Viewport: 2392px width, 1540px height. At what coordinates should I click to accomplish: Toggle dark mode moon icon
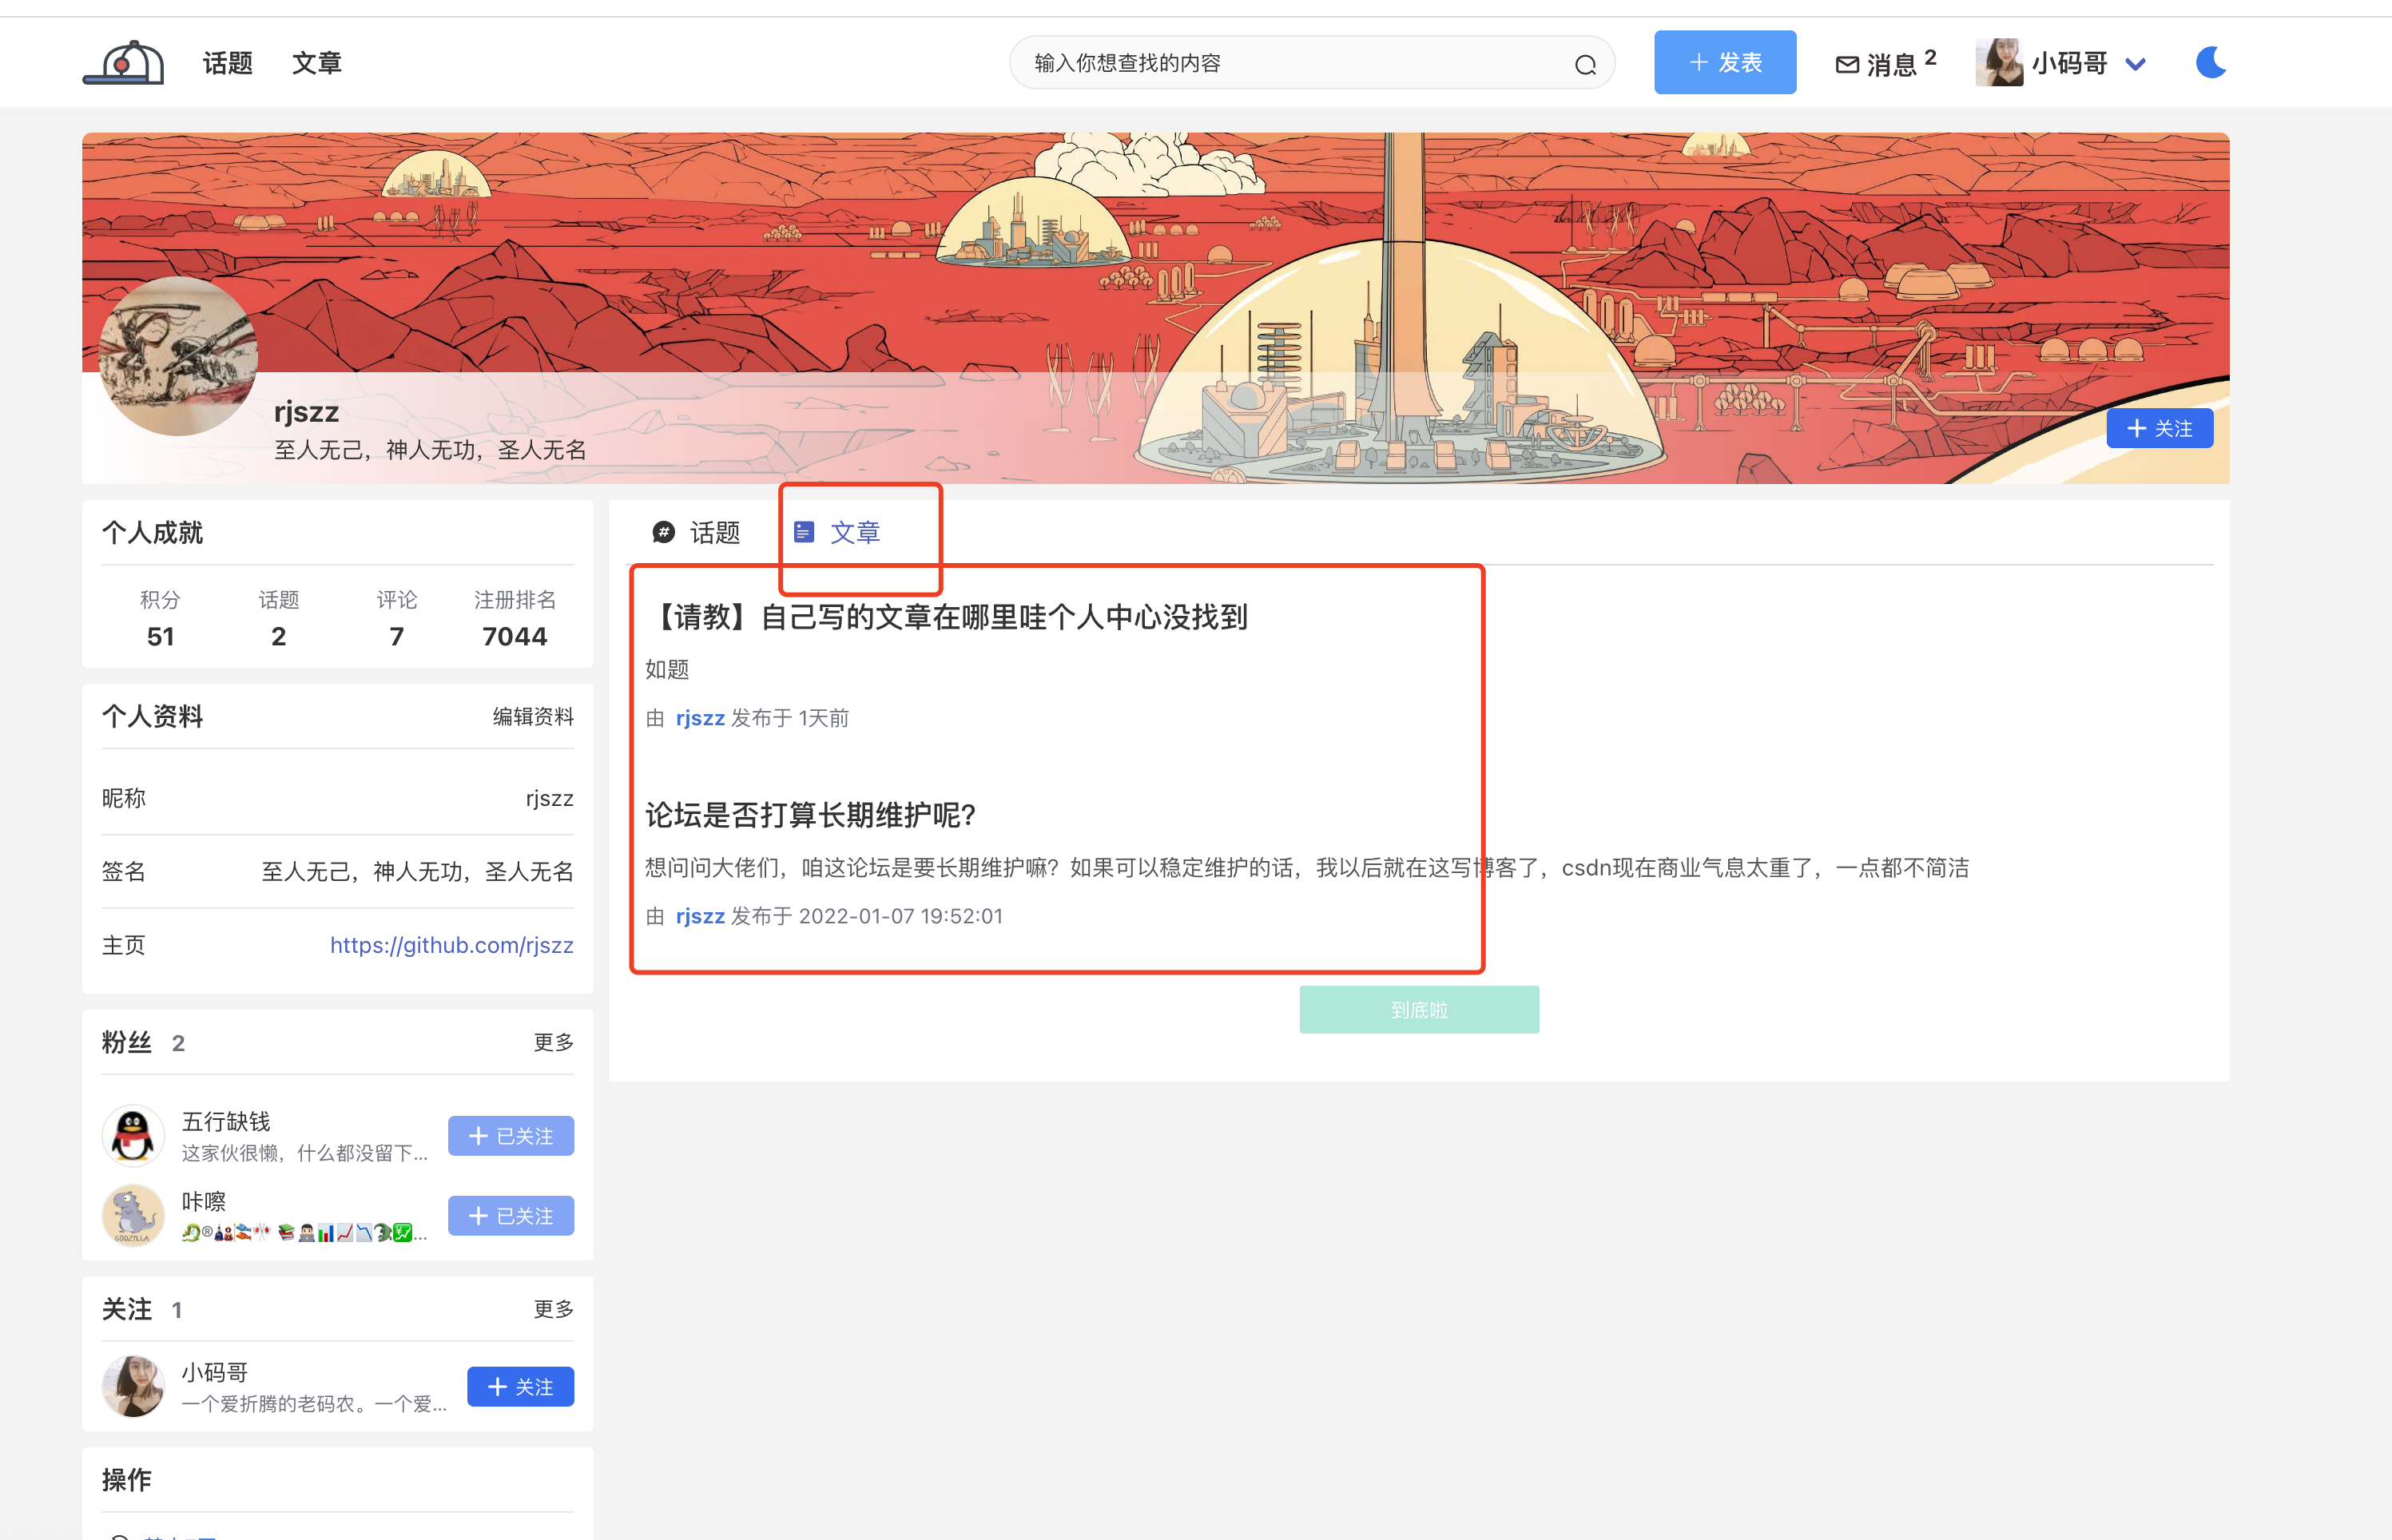point(2211,63)
